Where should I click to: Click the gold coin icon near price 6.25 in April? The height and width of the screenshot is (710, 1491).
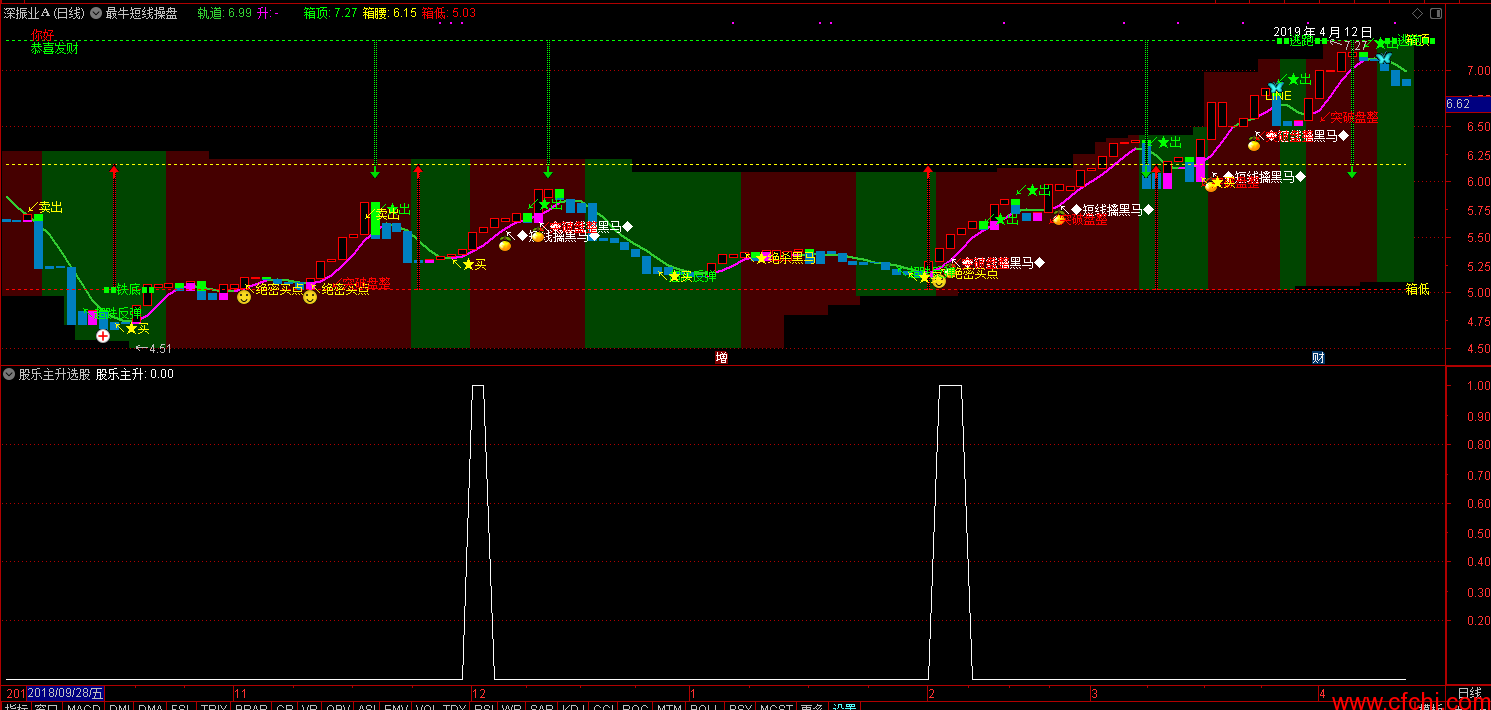click(1254, 145)
